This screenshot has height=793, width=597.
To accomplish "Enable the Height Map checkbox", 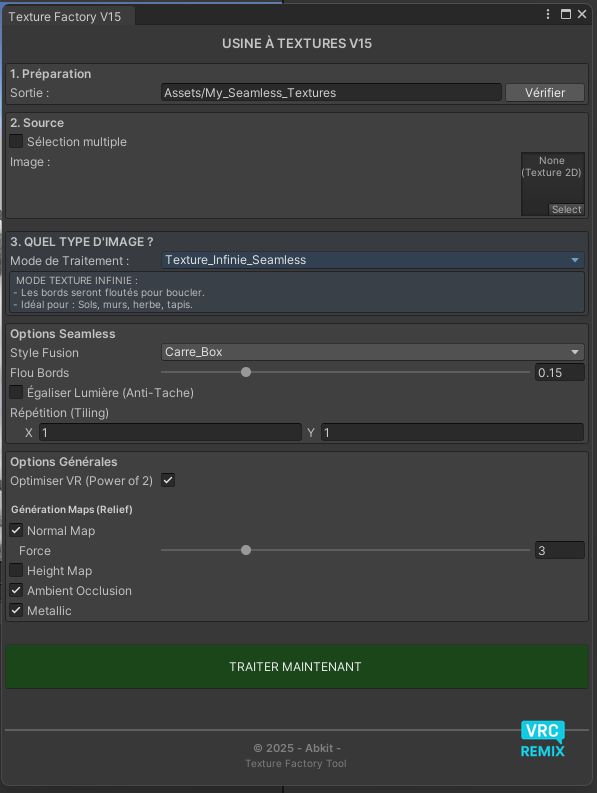I will coord(16,570).
